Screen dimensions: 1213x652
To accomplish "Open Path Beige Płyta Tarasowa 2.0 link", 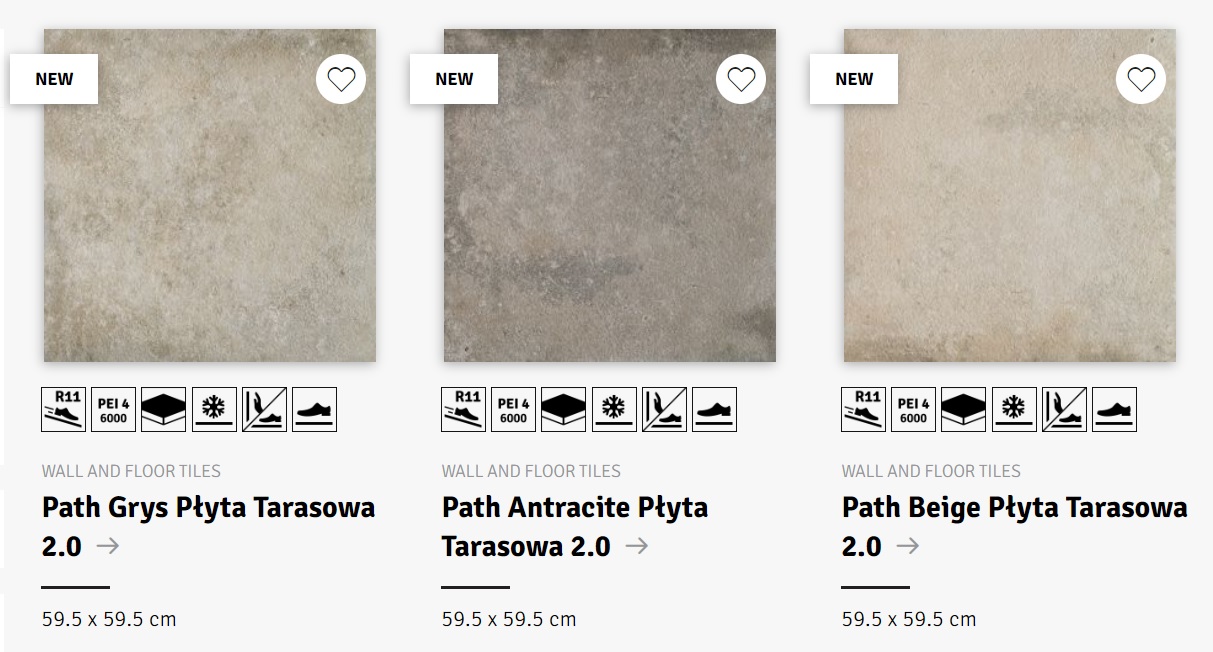I will [1014, 508].
